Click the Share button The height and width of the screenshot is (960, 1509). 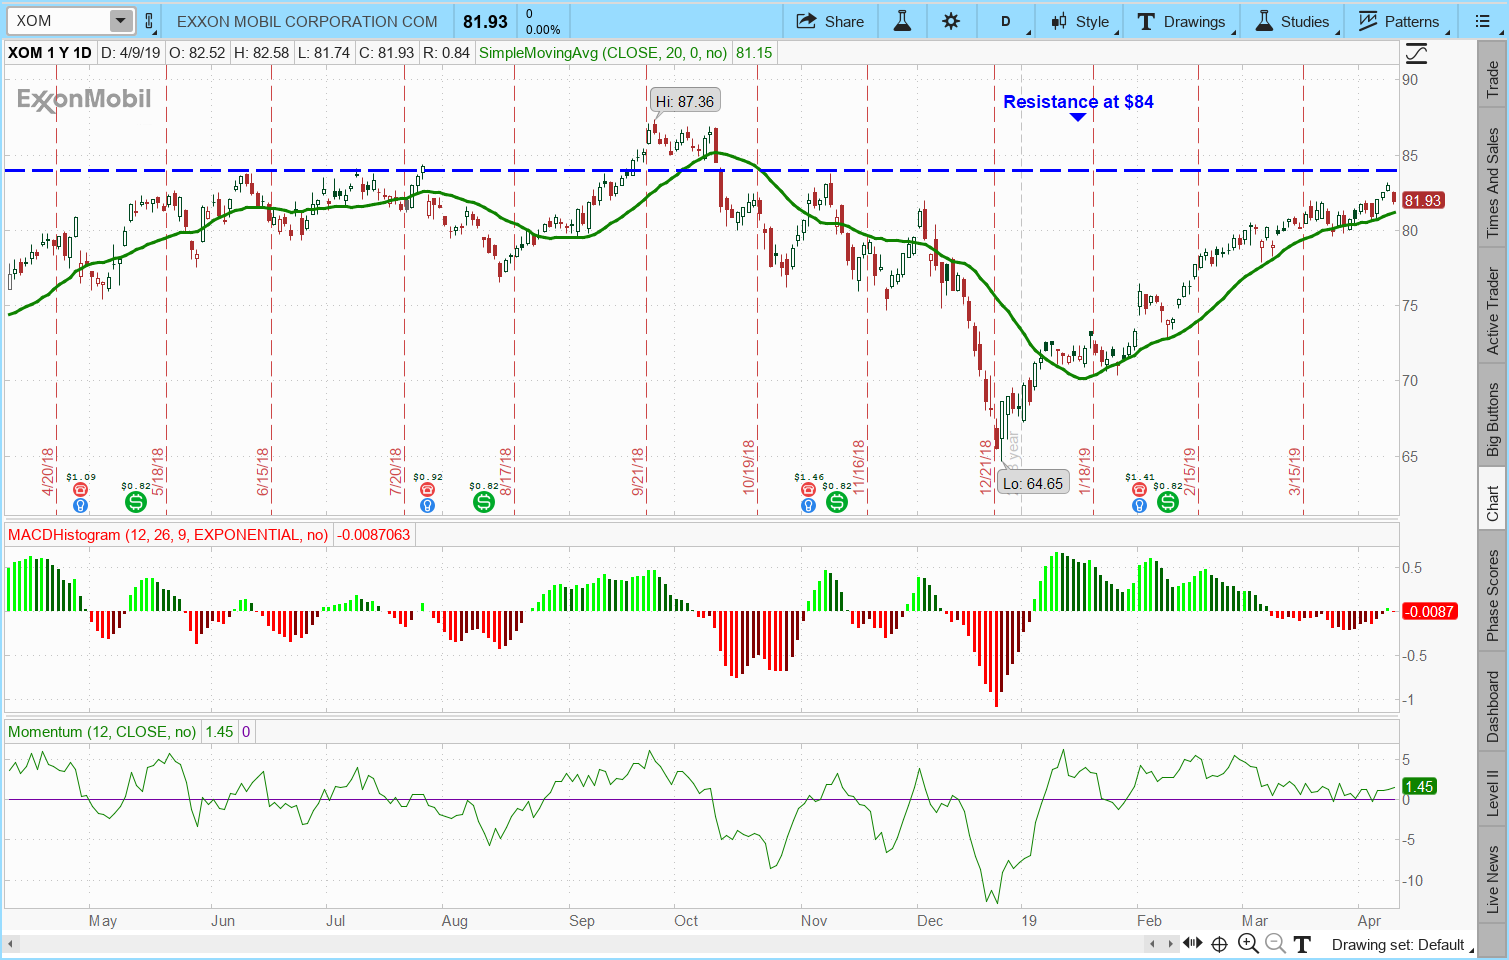click(830, 21)
